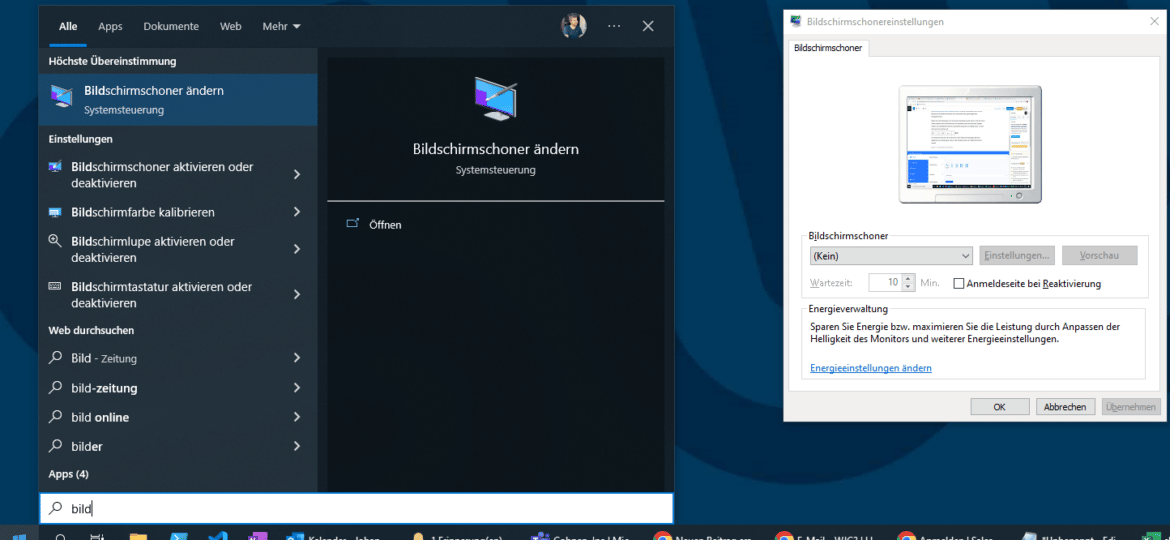
Task: Expand the Mehr filter dropdown
Action: point(281,27)
